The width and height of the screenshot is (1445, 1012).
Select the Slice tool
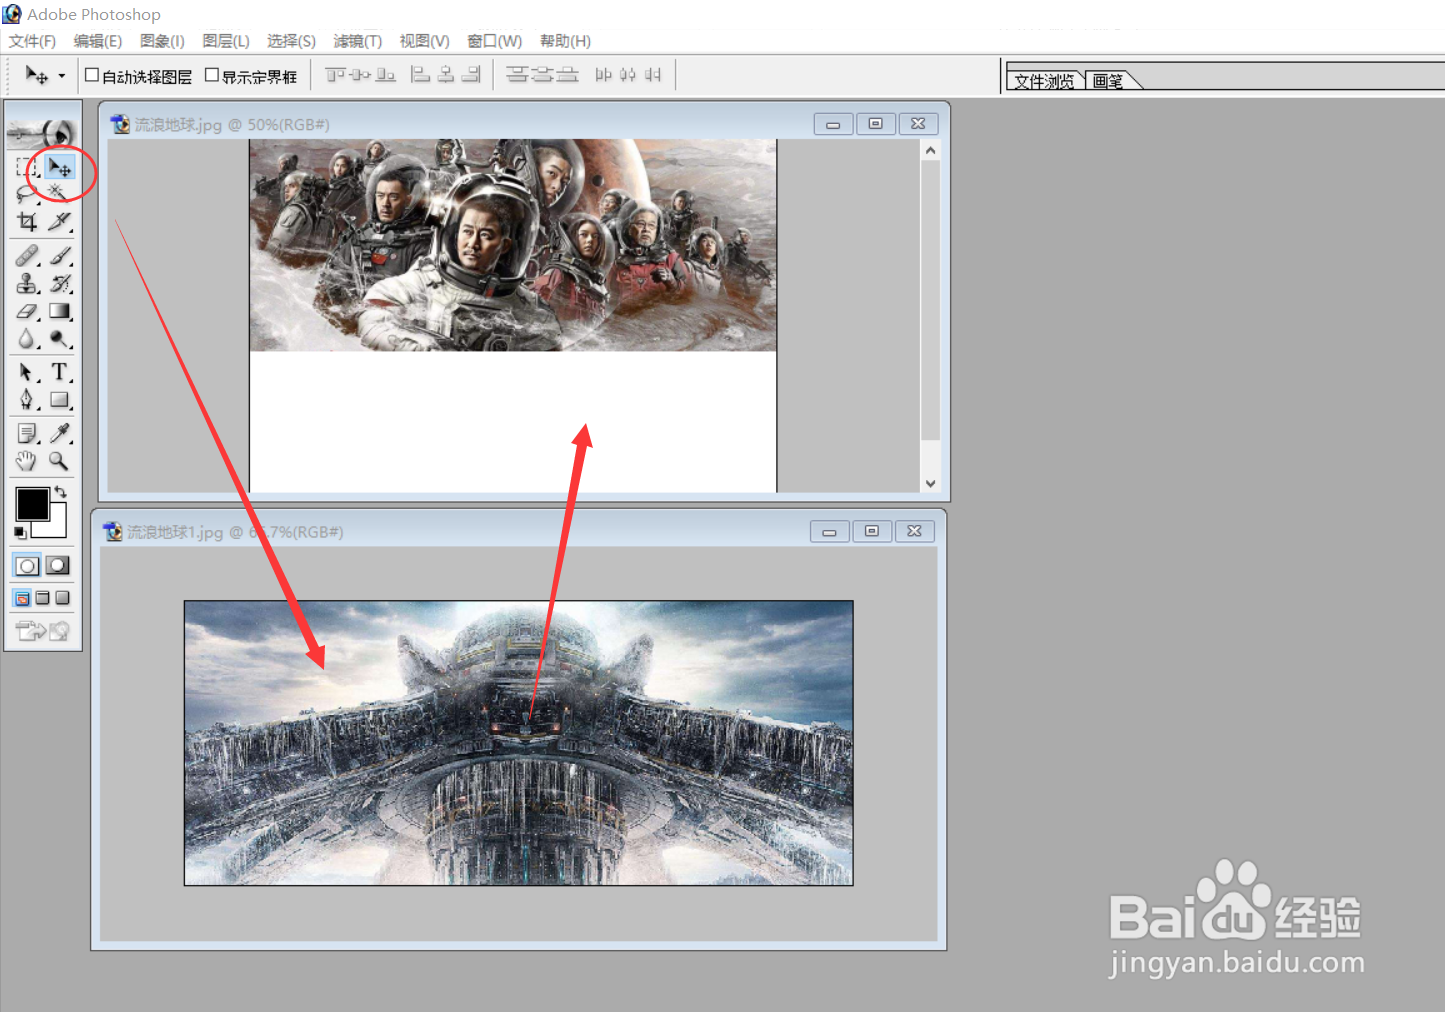tap(59, 221)
